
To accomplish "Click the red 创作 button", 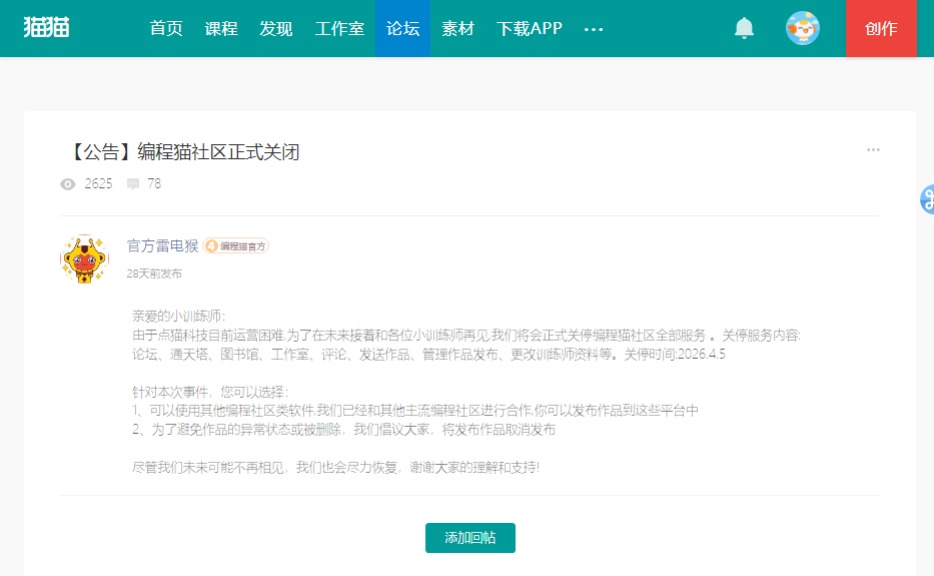I will 881,28.
